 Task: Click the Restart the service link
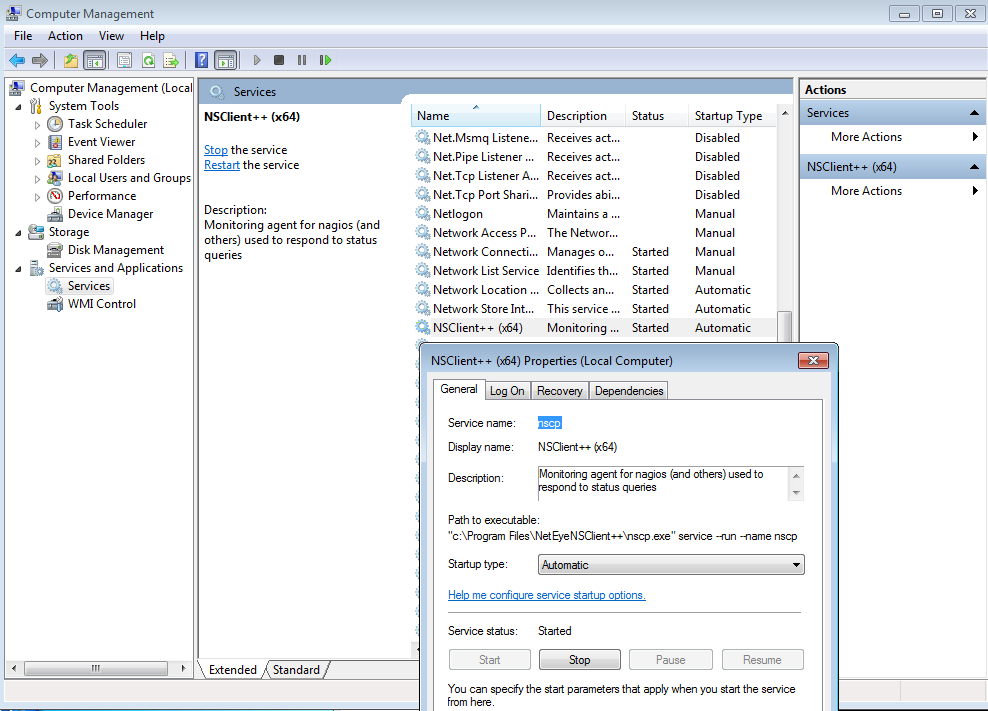pos(222,165)
